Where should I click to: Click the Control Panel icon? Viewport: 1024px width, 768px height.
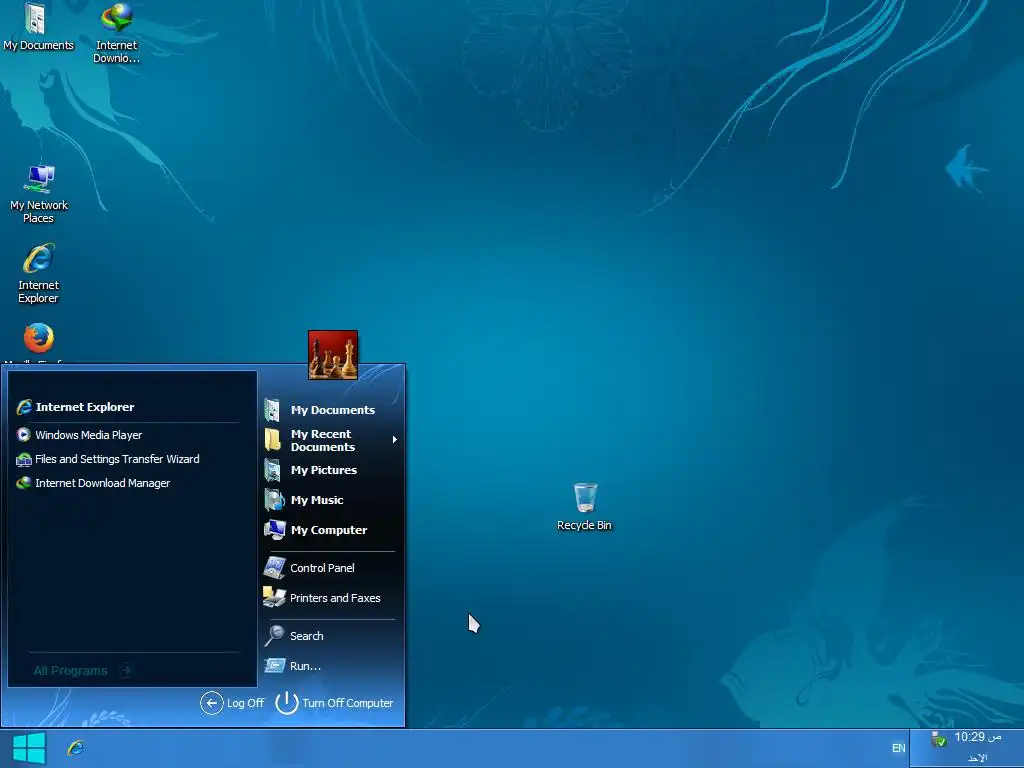pos(274,568)
